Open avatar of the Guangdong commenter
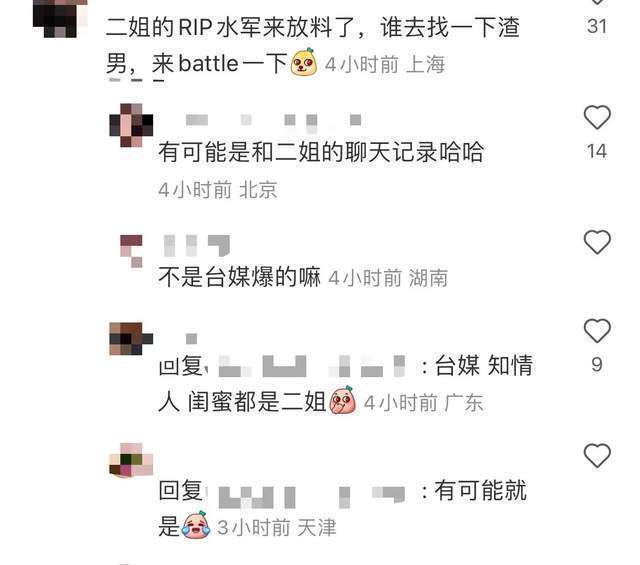 pyautogui.click(x=131, y=338)
